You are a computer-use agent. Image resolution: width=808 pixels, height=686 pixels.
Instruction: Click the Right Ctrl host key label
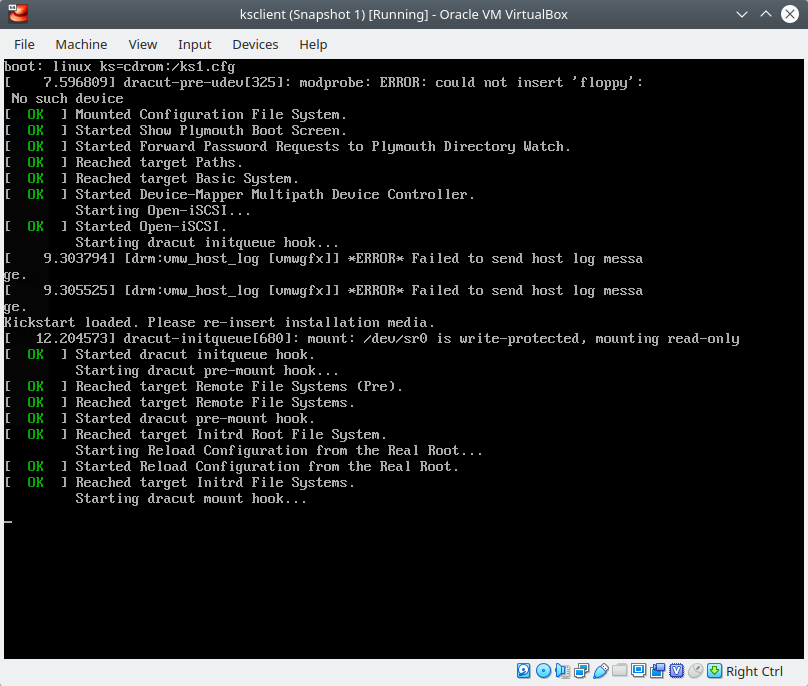coord(754,671)
